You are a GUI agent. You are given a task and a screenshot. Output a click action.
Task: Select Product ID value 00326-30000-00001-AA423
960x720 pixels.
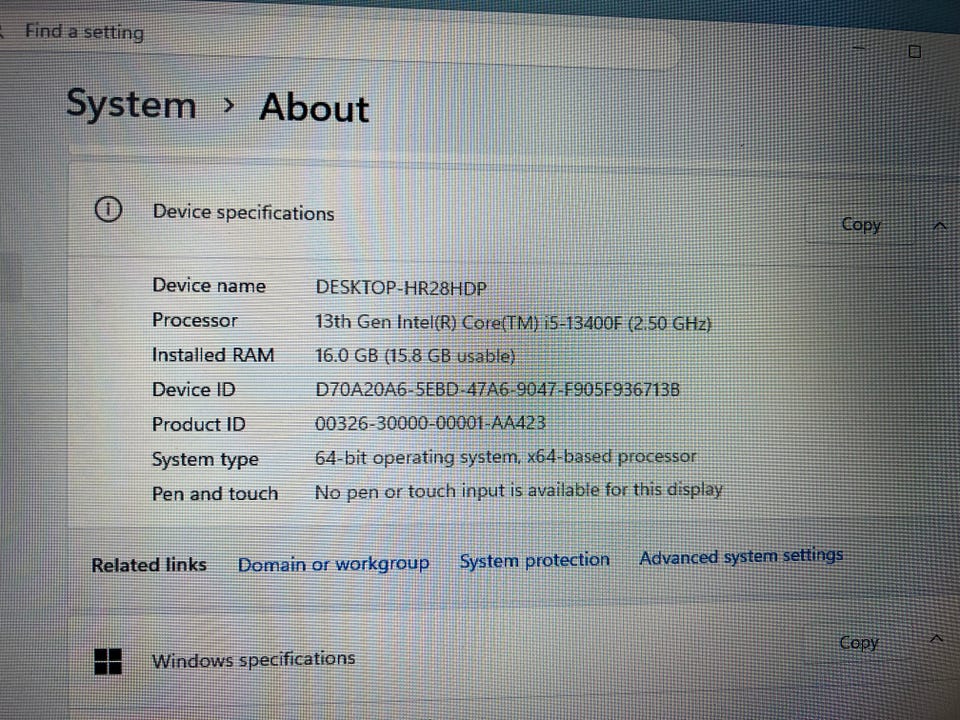[x=430, y=423]
